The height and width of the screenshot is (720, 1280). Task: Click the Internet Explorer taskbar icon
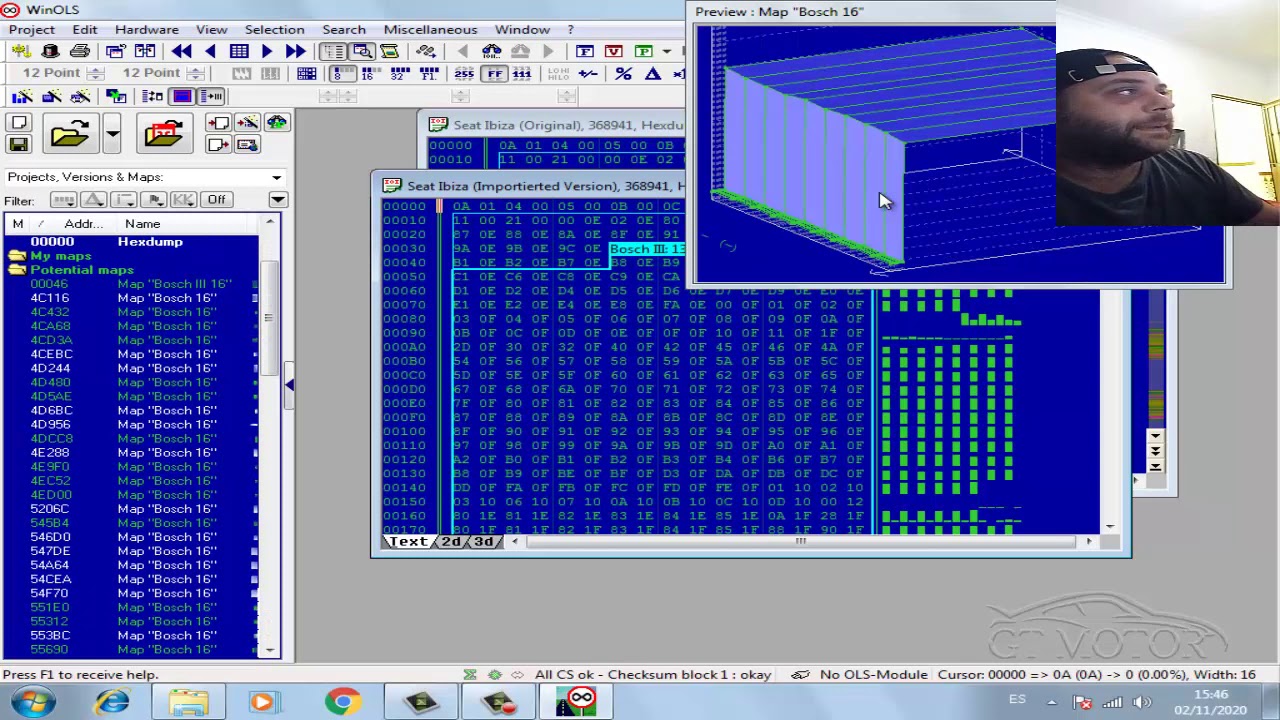(111, 701)
